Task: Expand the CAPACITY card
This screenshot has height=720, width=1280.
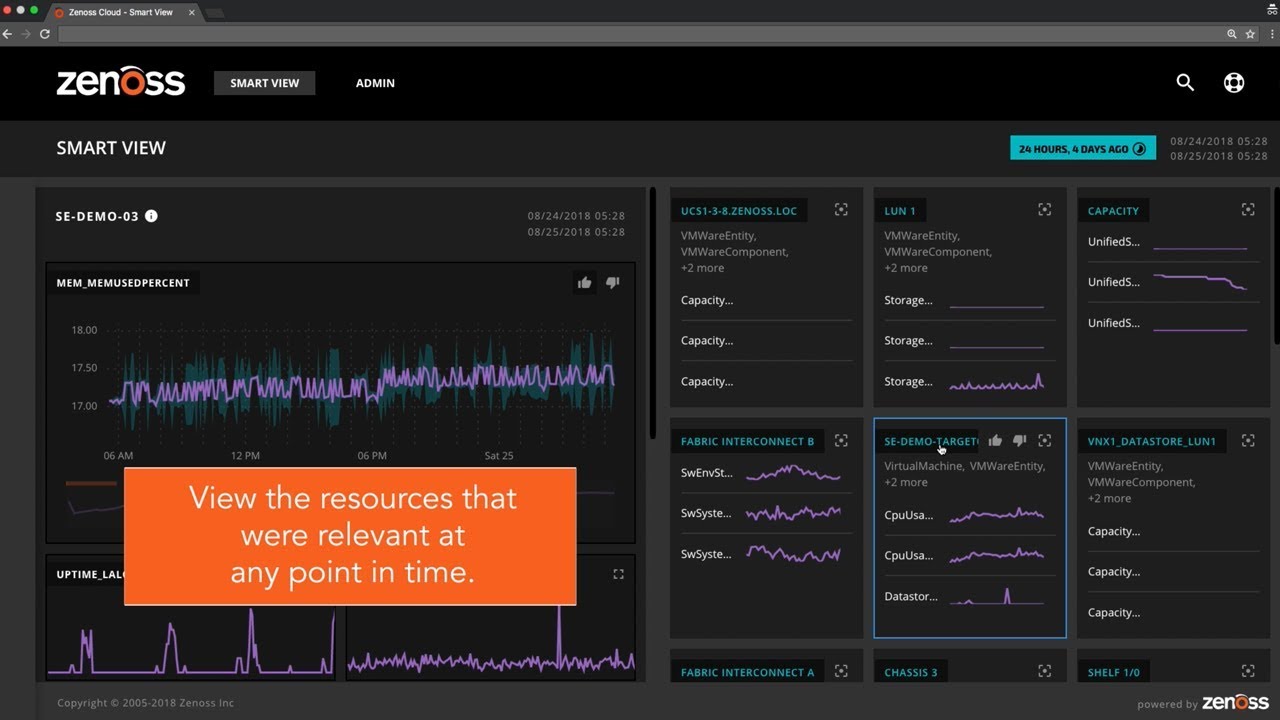Action: tap(1248, 210)
